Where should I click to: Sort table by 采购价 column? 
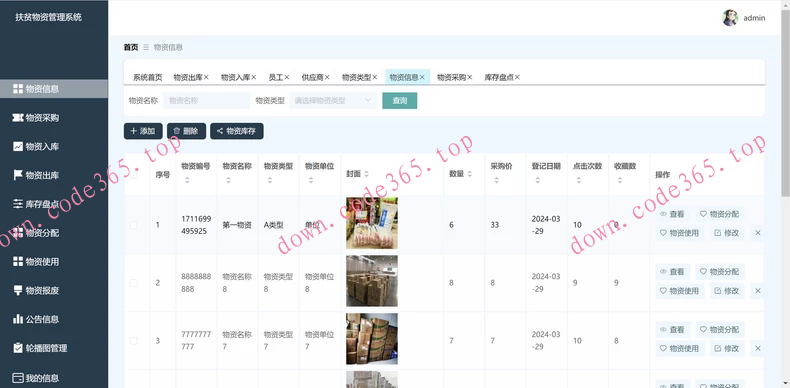point(496,180)
